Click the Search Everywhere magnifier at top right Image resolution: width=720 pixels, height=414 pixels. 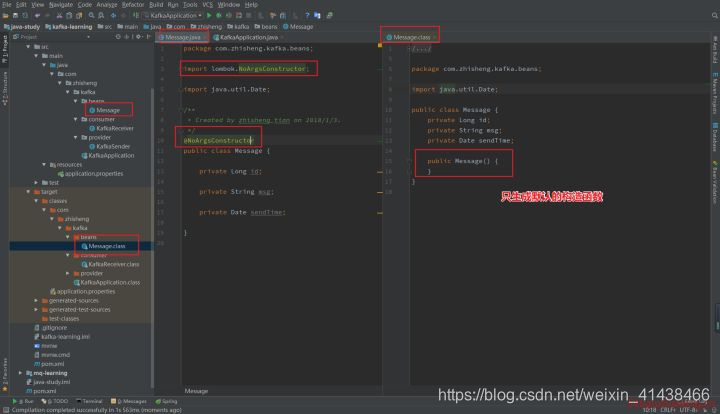[714, 16]
